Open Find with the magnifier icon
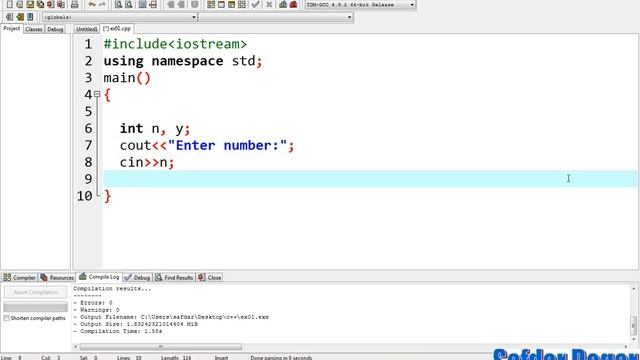Screen dimensions: 640x360 click(118, 4)
